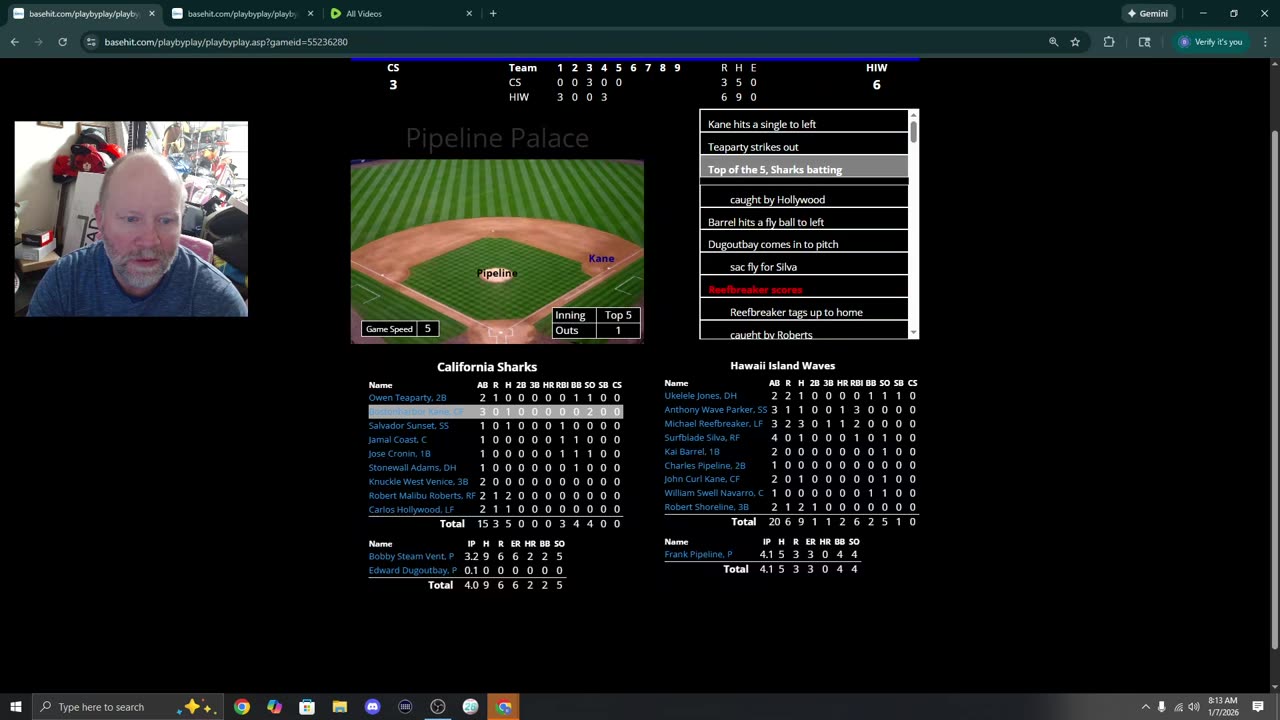1280x720 pixels.
Task: Select 'Barrel hits a fly ball to left'
Action: [x=804, y=222]
